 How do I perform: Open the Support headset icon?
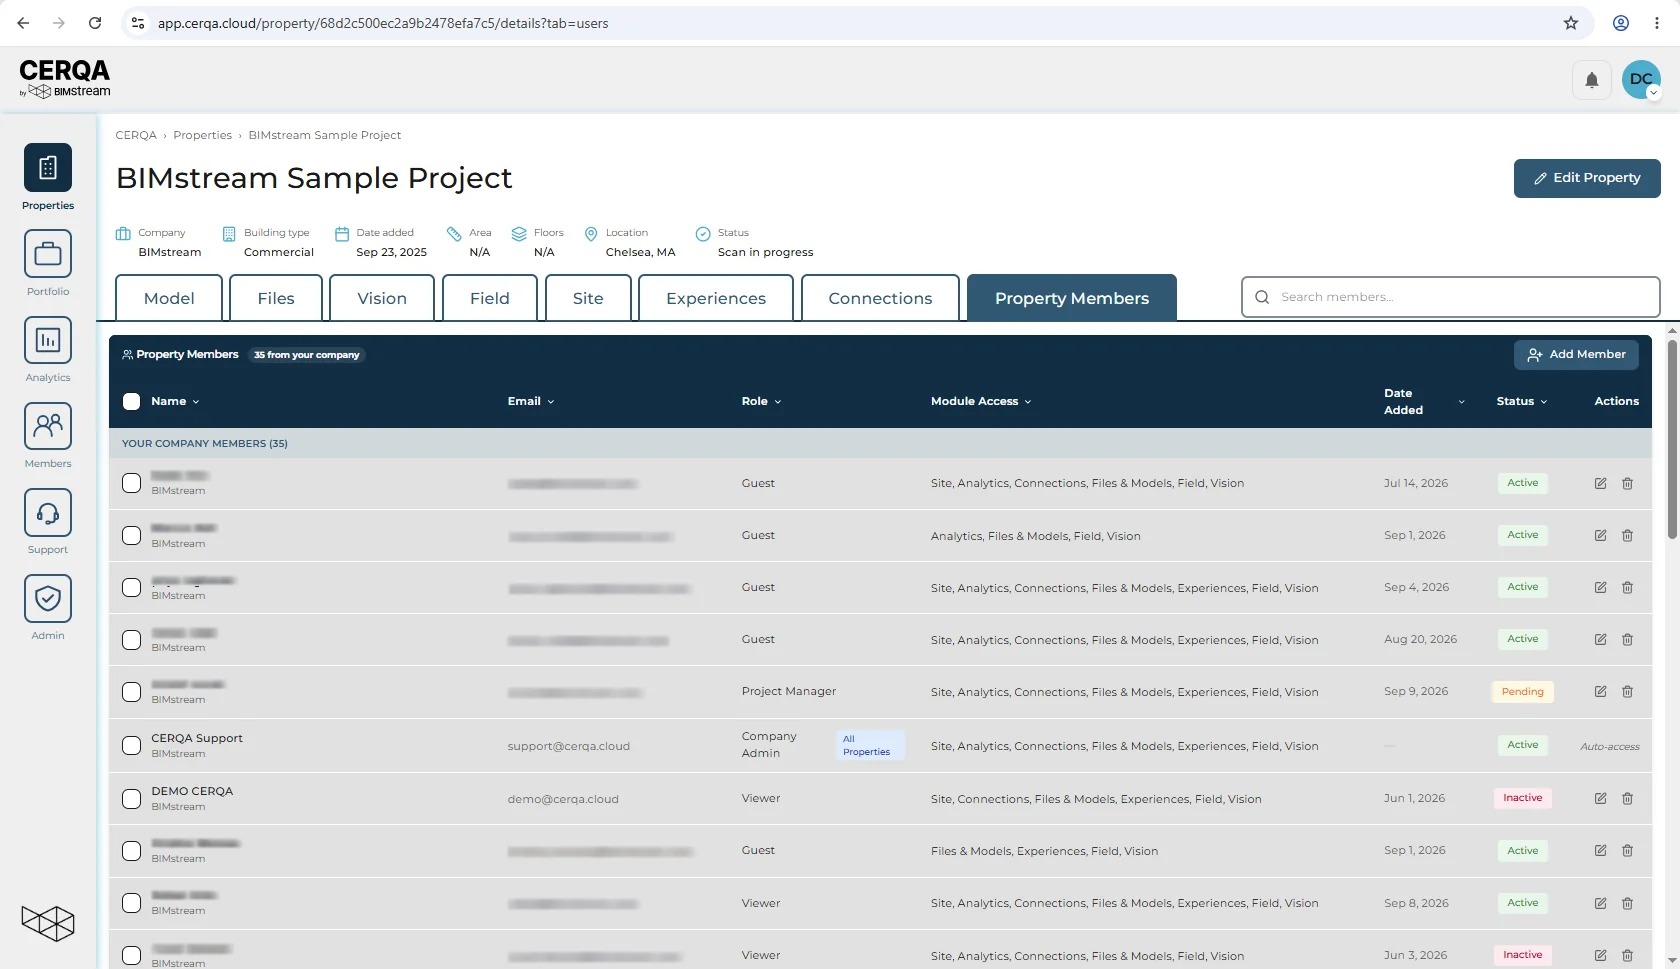tap(48, 512)
